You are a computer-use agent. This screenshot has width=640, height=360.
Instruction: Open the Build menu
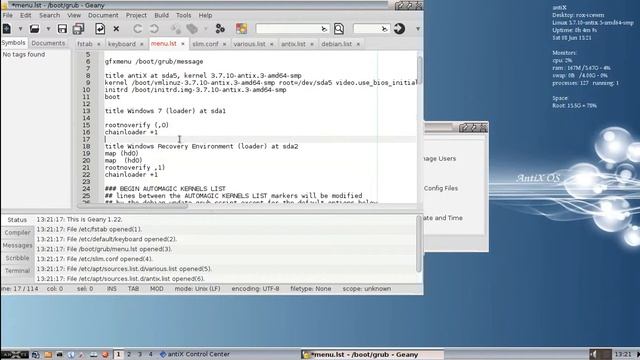(x=161, y=15)
